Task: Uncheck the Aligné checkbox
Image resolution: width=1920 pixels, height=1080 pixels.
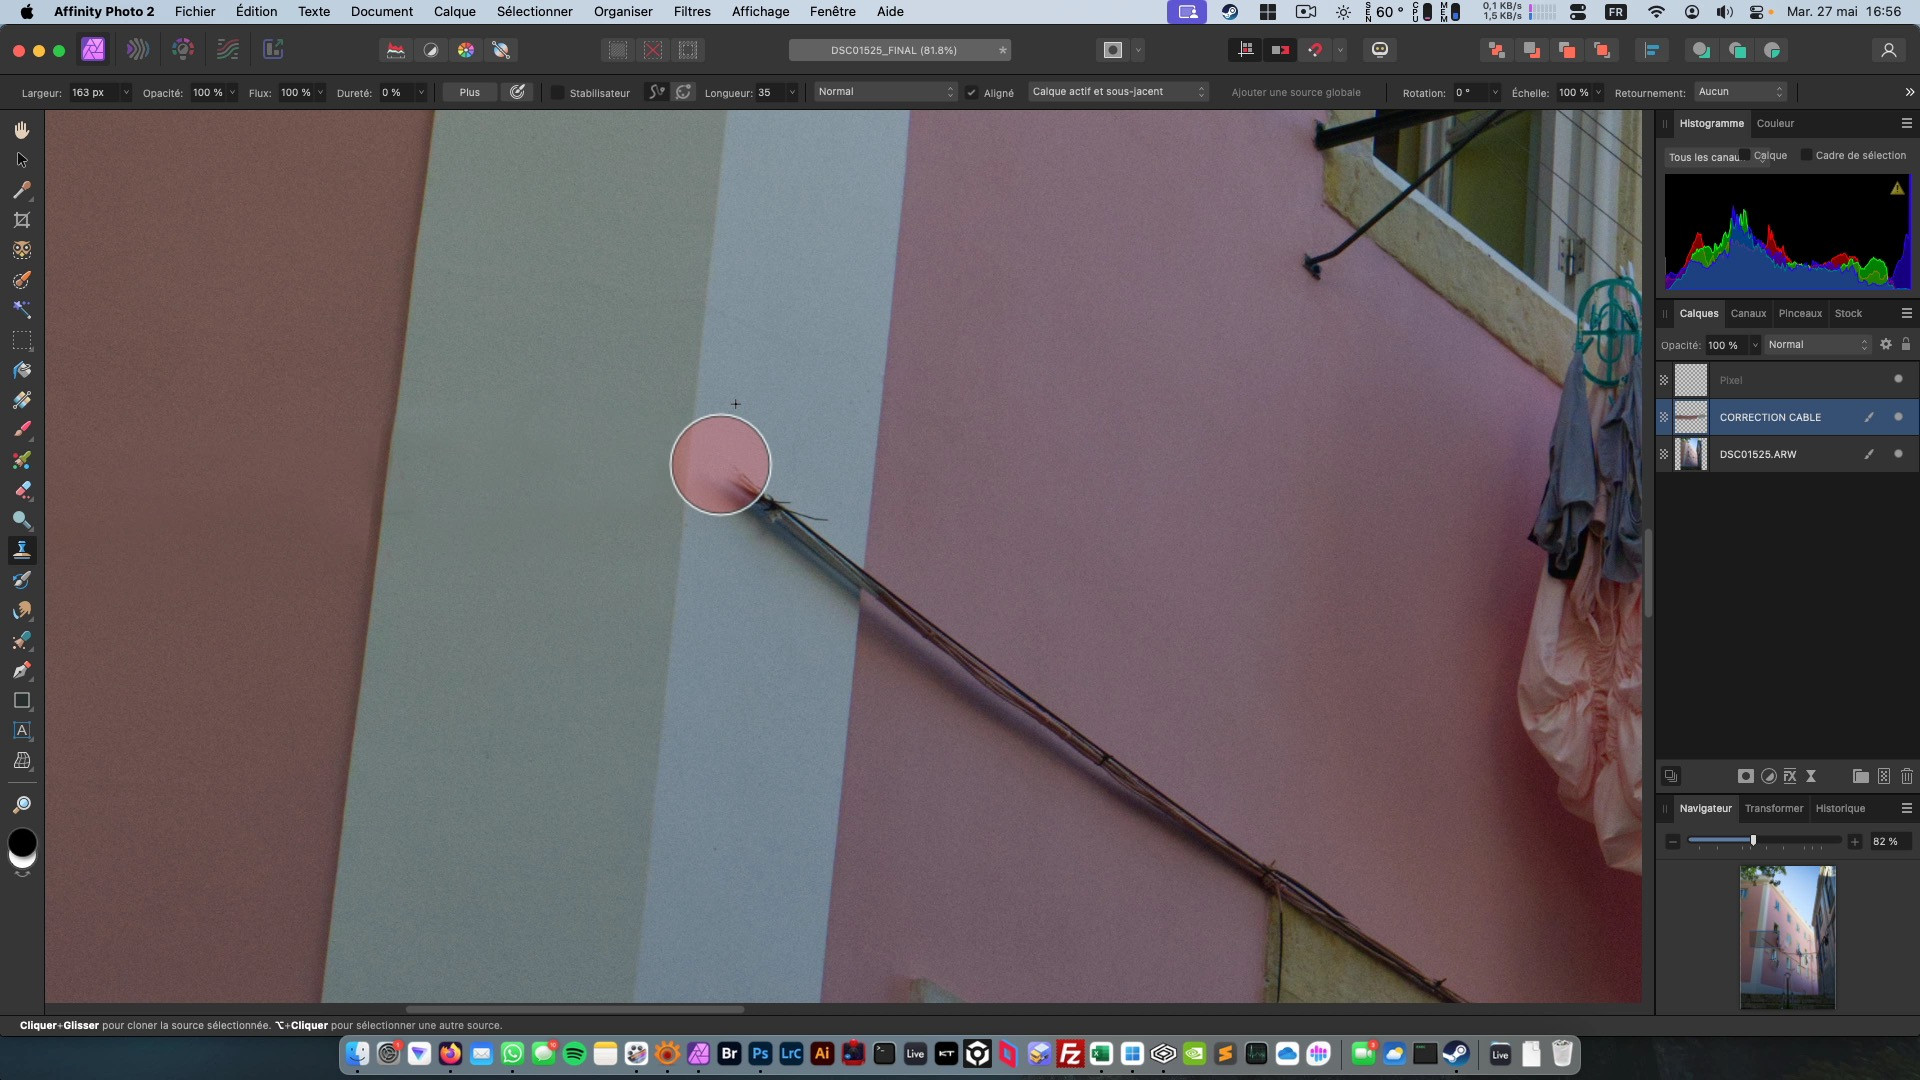Action: point(971,93)
